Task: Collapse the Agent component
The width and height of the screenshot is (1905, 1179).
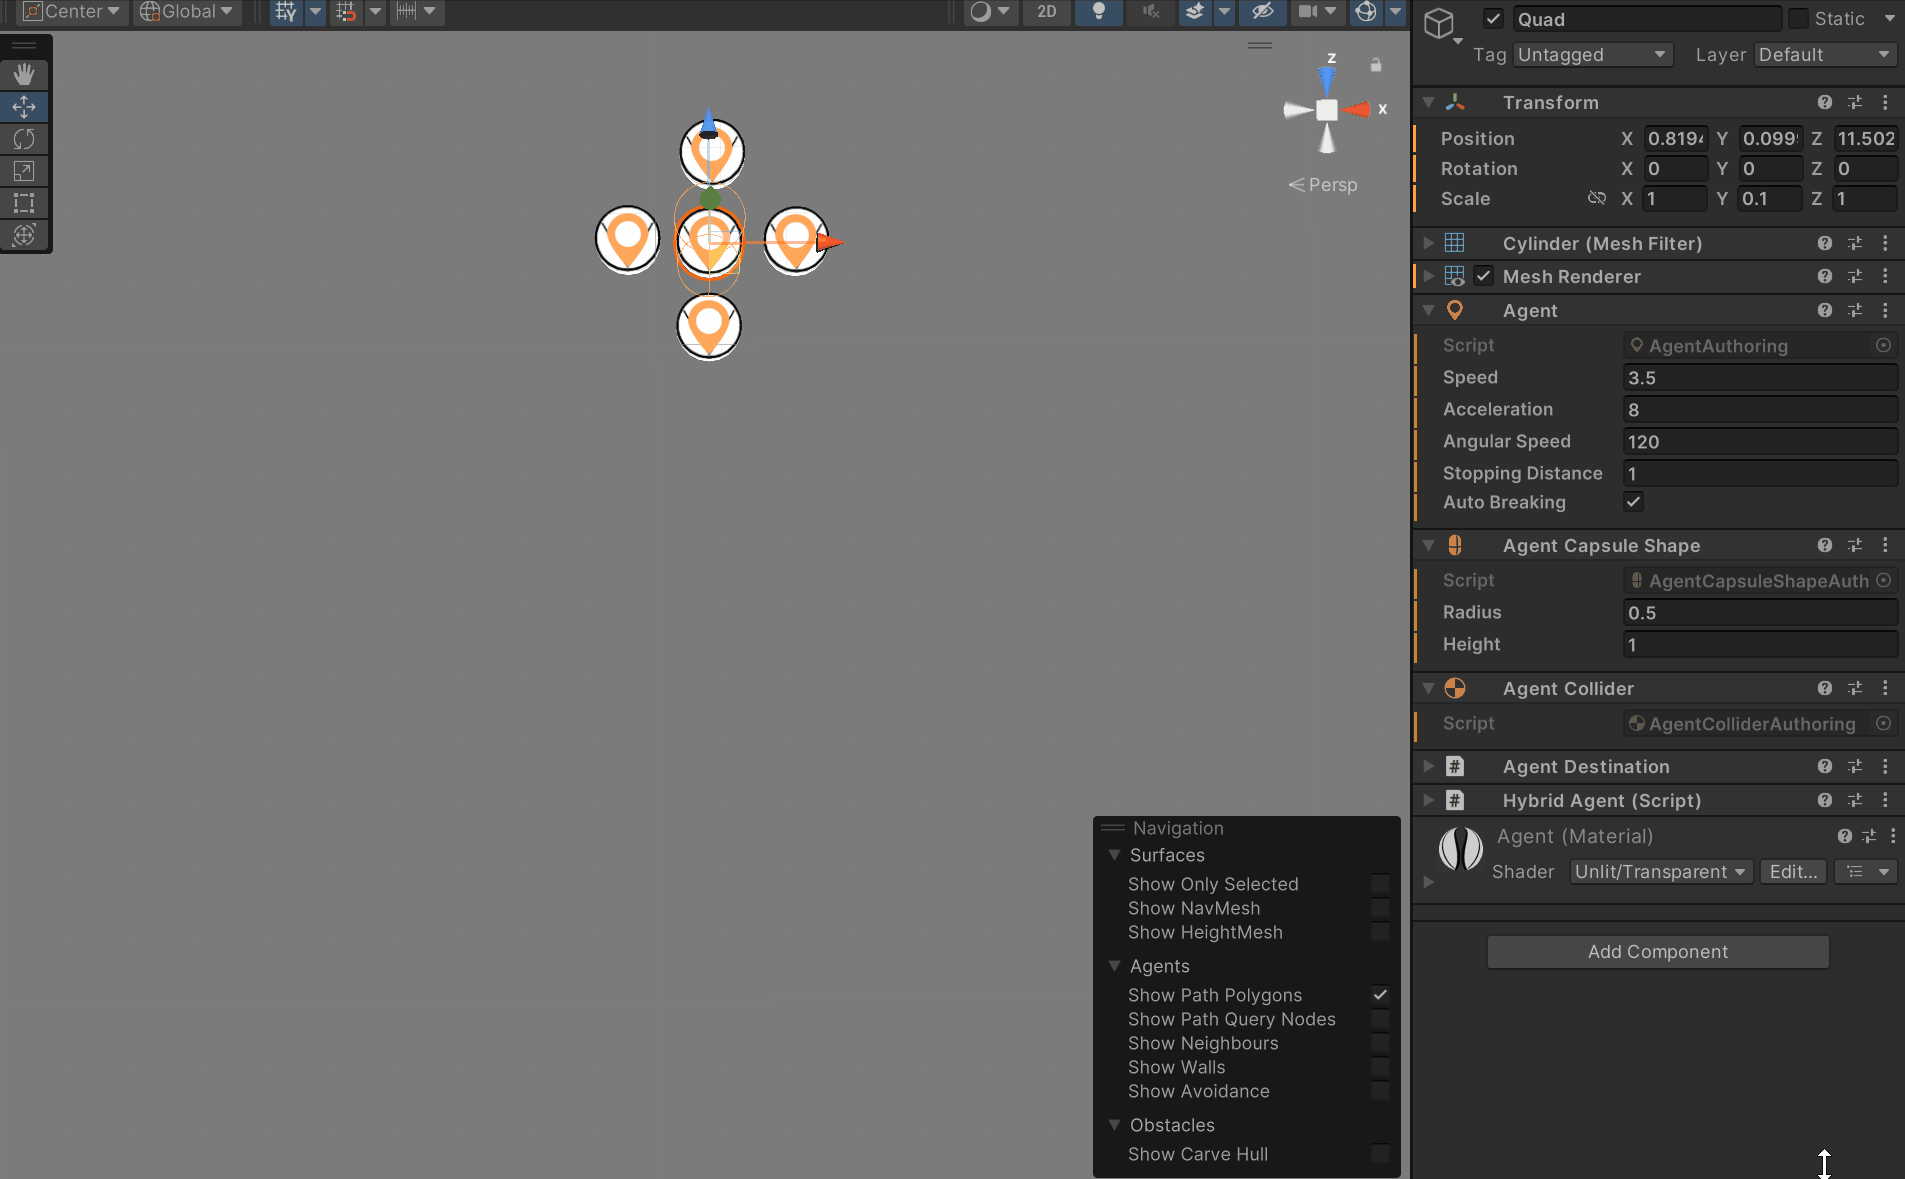Action: (1429, 310)
